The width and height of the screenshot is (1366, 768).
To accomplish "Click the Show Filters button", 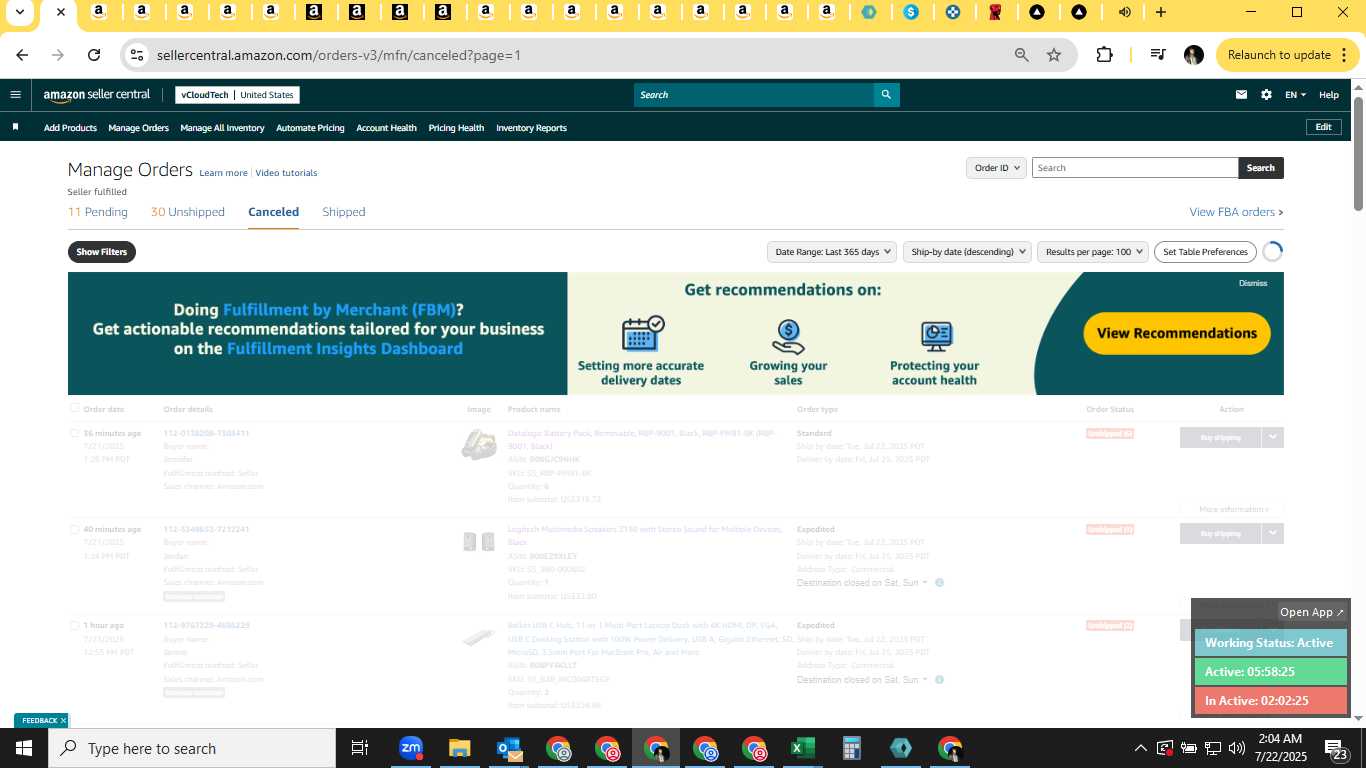I will 102,252.
